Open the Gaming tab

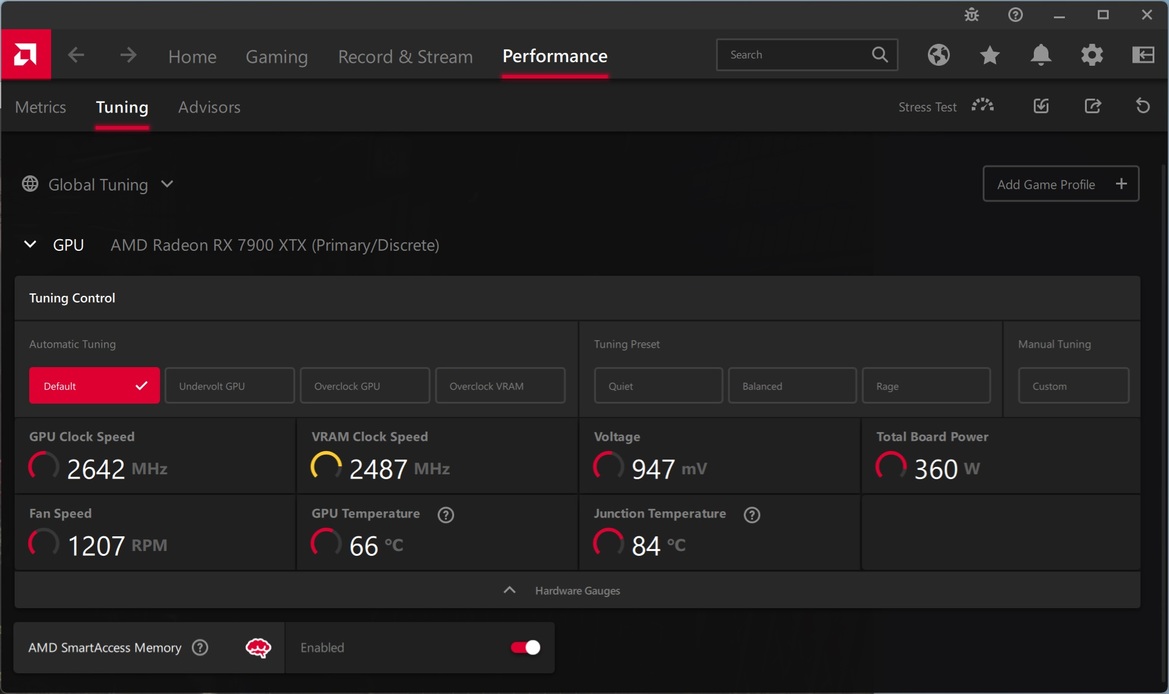click(277, 57)
